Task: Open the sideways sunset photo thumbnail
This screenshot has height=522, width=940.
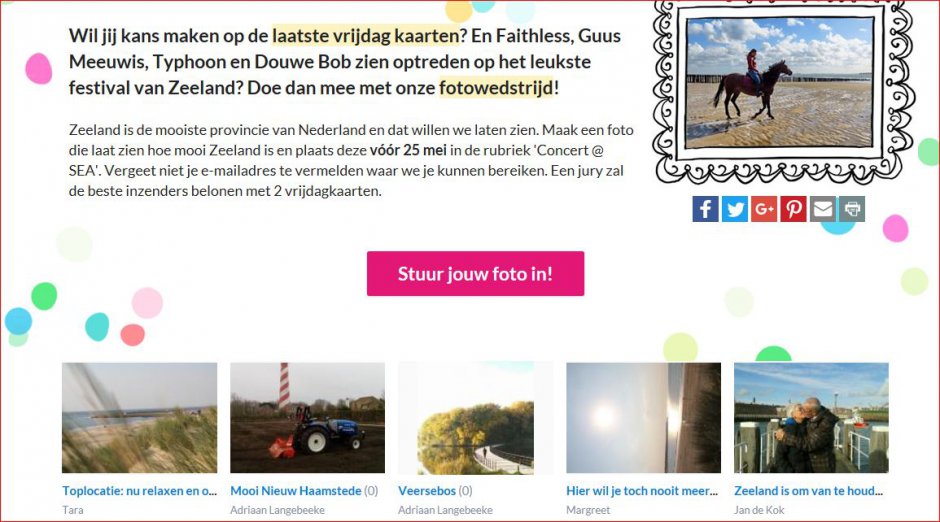Action: pos(643,418)
